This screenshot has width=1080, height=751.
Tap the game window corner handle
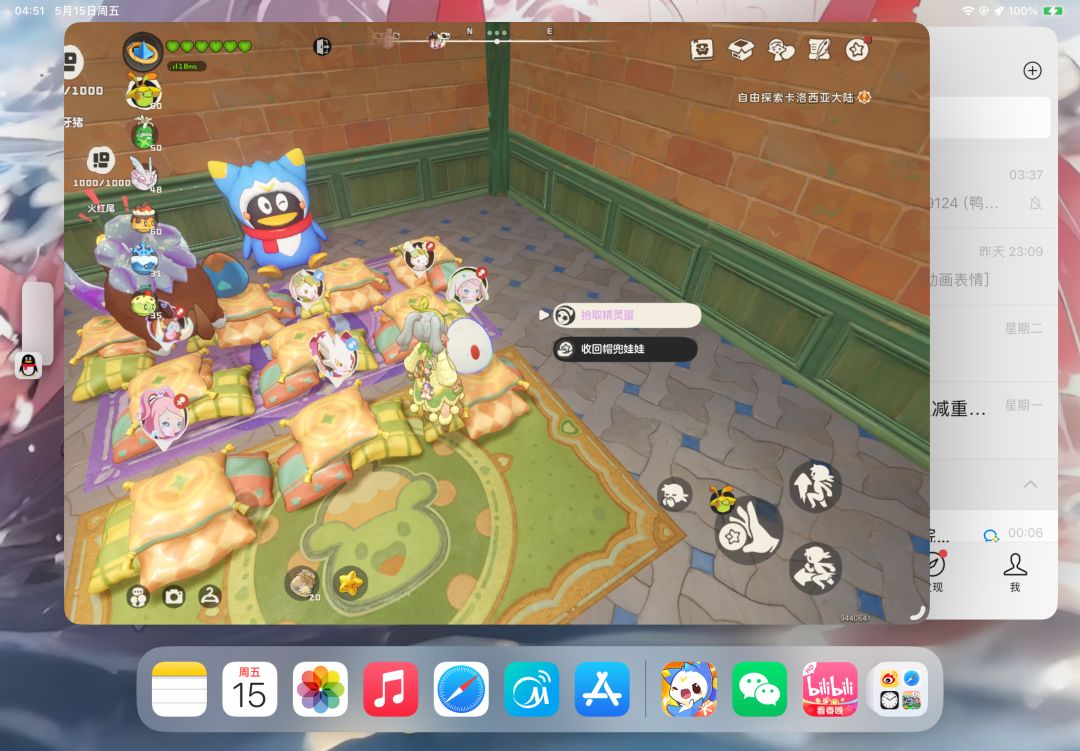pos(918,612)
